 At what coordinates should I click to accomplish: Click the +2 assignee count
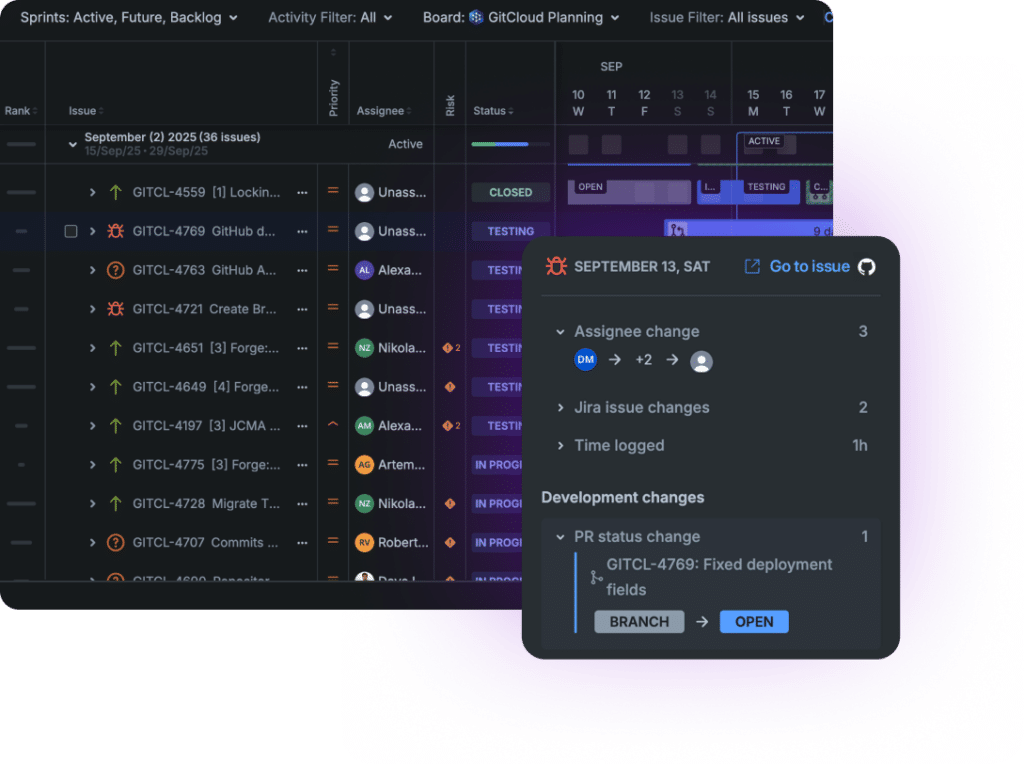643,360
